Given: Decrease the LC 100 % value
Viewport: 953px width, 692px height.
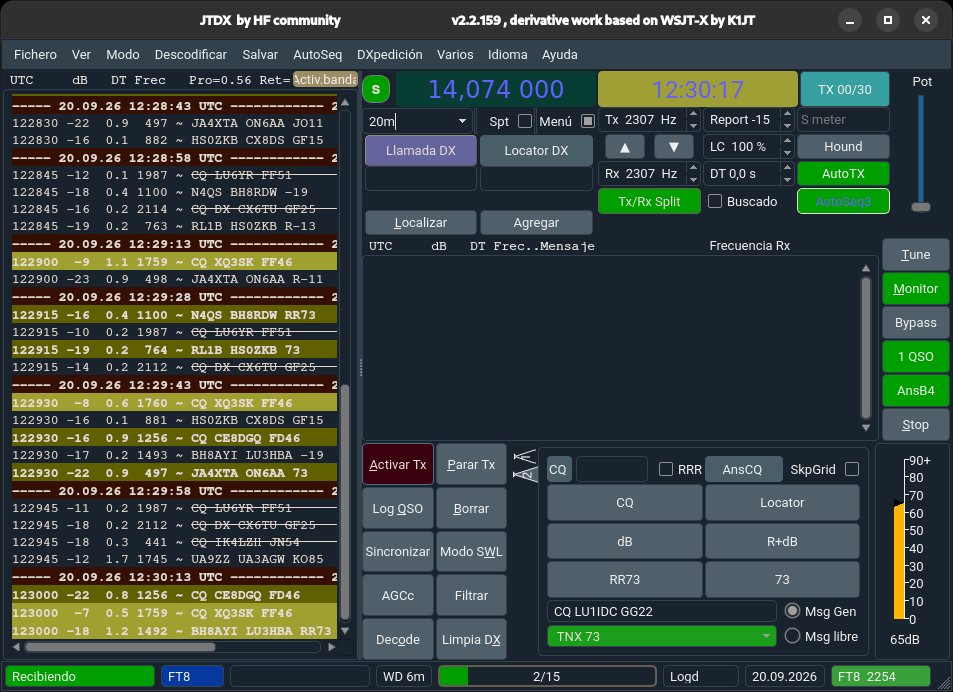Looking at the screenshot, I should click(x=787, y=152).
